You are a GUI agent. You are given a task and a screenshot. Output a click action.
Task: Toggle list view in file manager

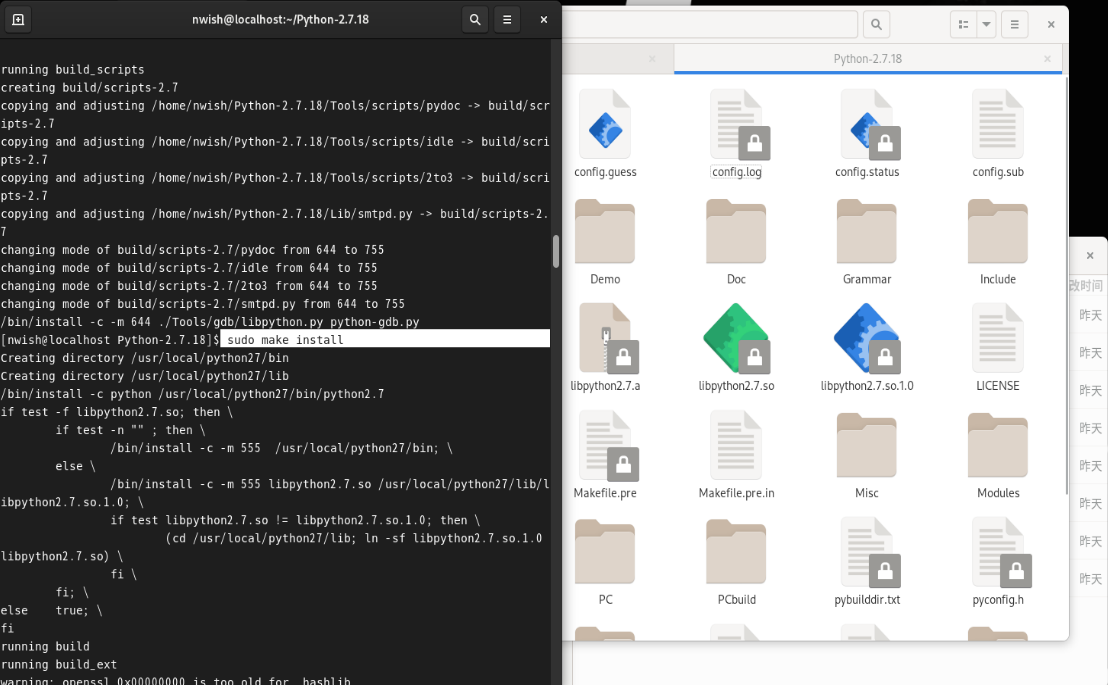click(963, 24)
